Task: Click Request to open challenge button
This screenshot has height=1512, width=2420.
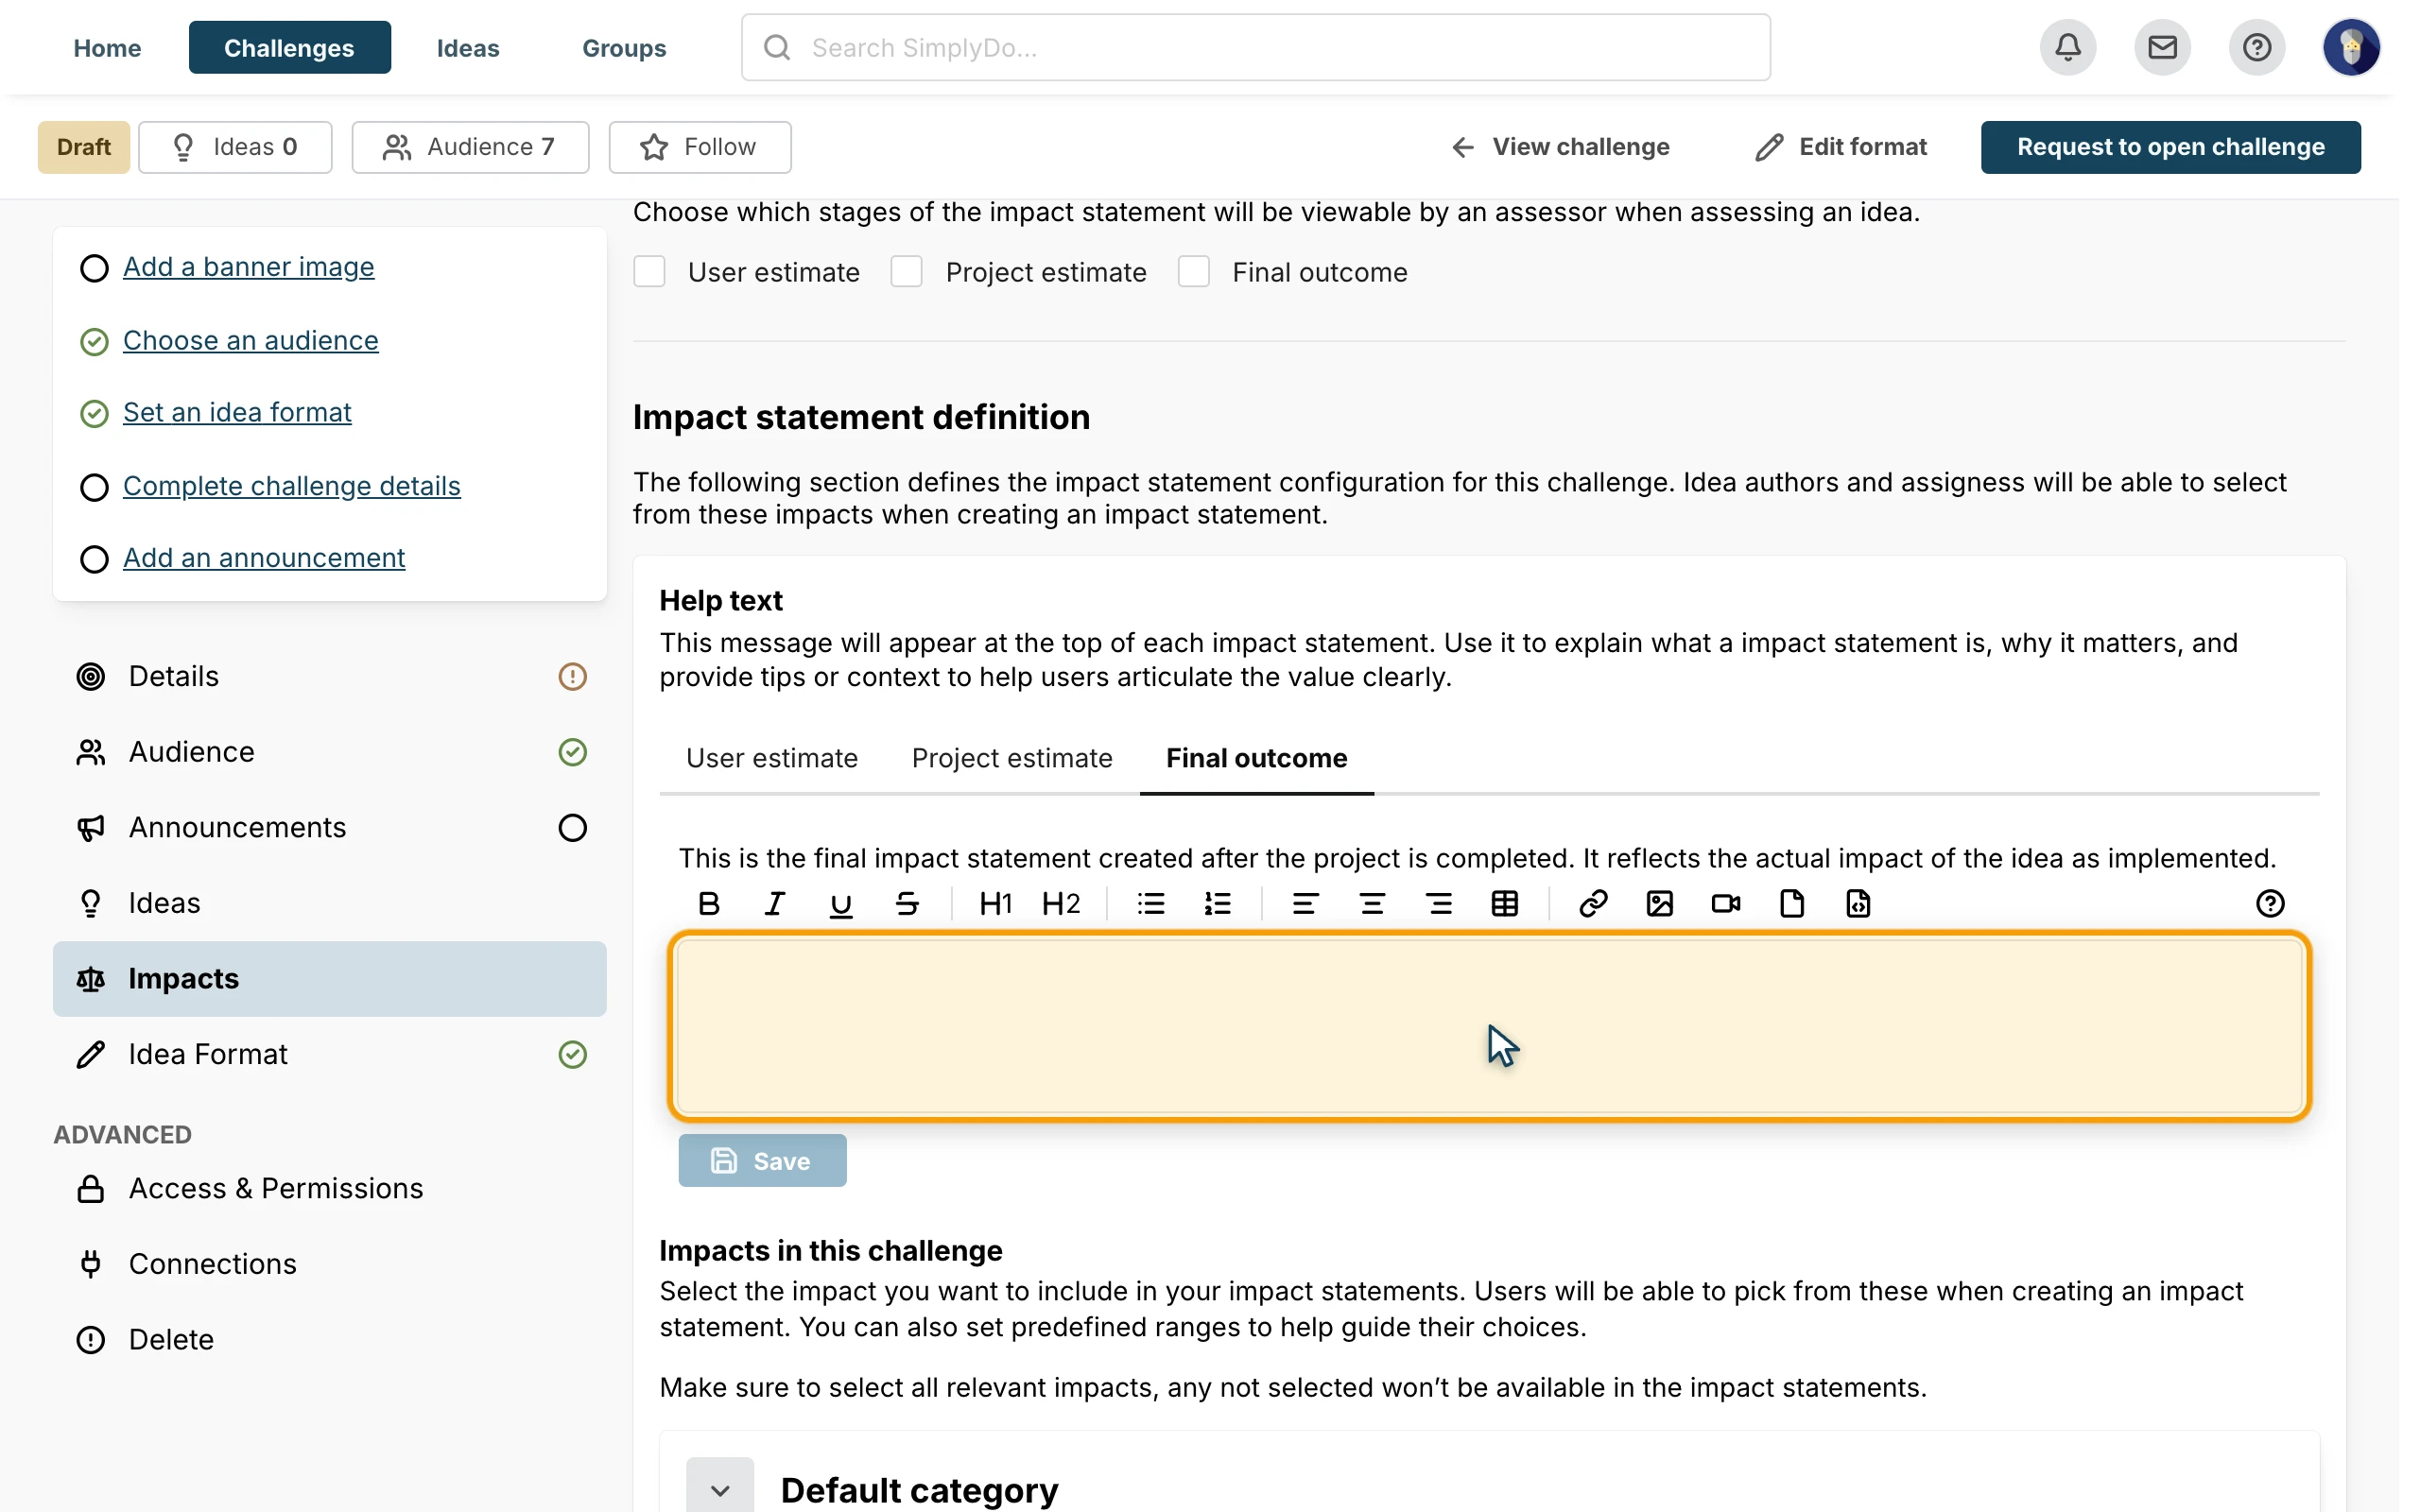Action: click(x=2171, y=147)
